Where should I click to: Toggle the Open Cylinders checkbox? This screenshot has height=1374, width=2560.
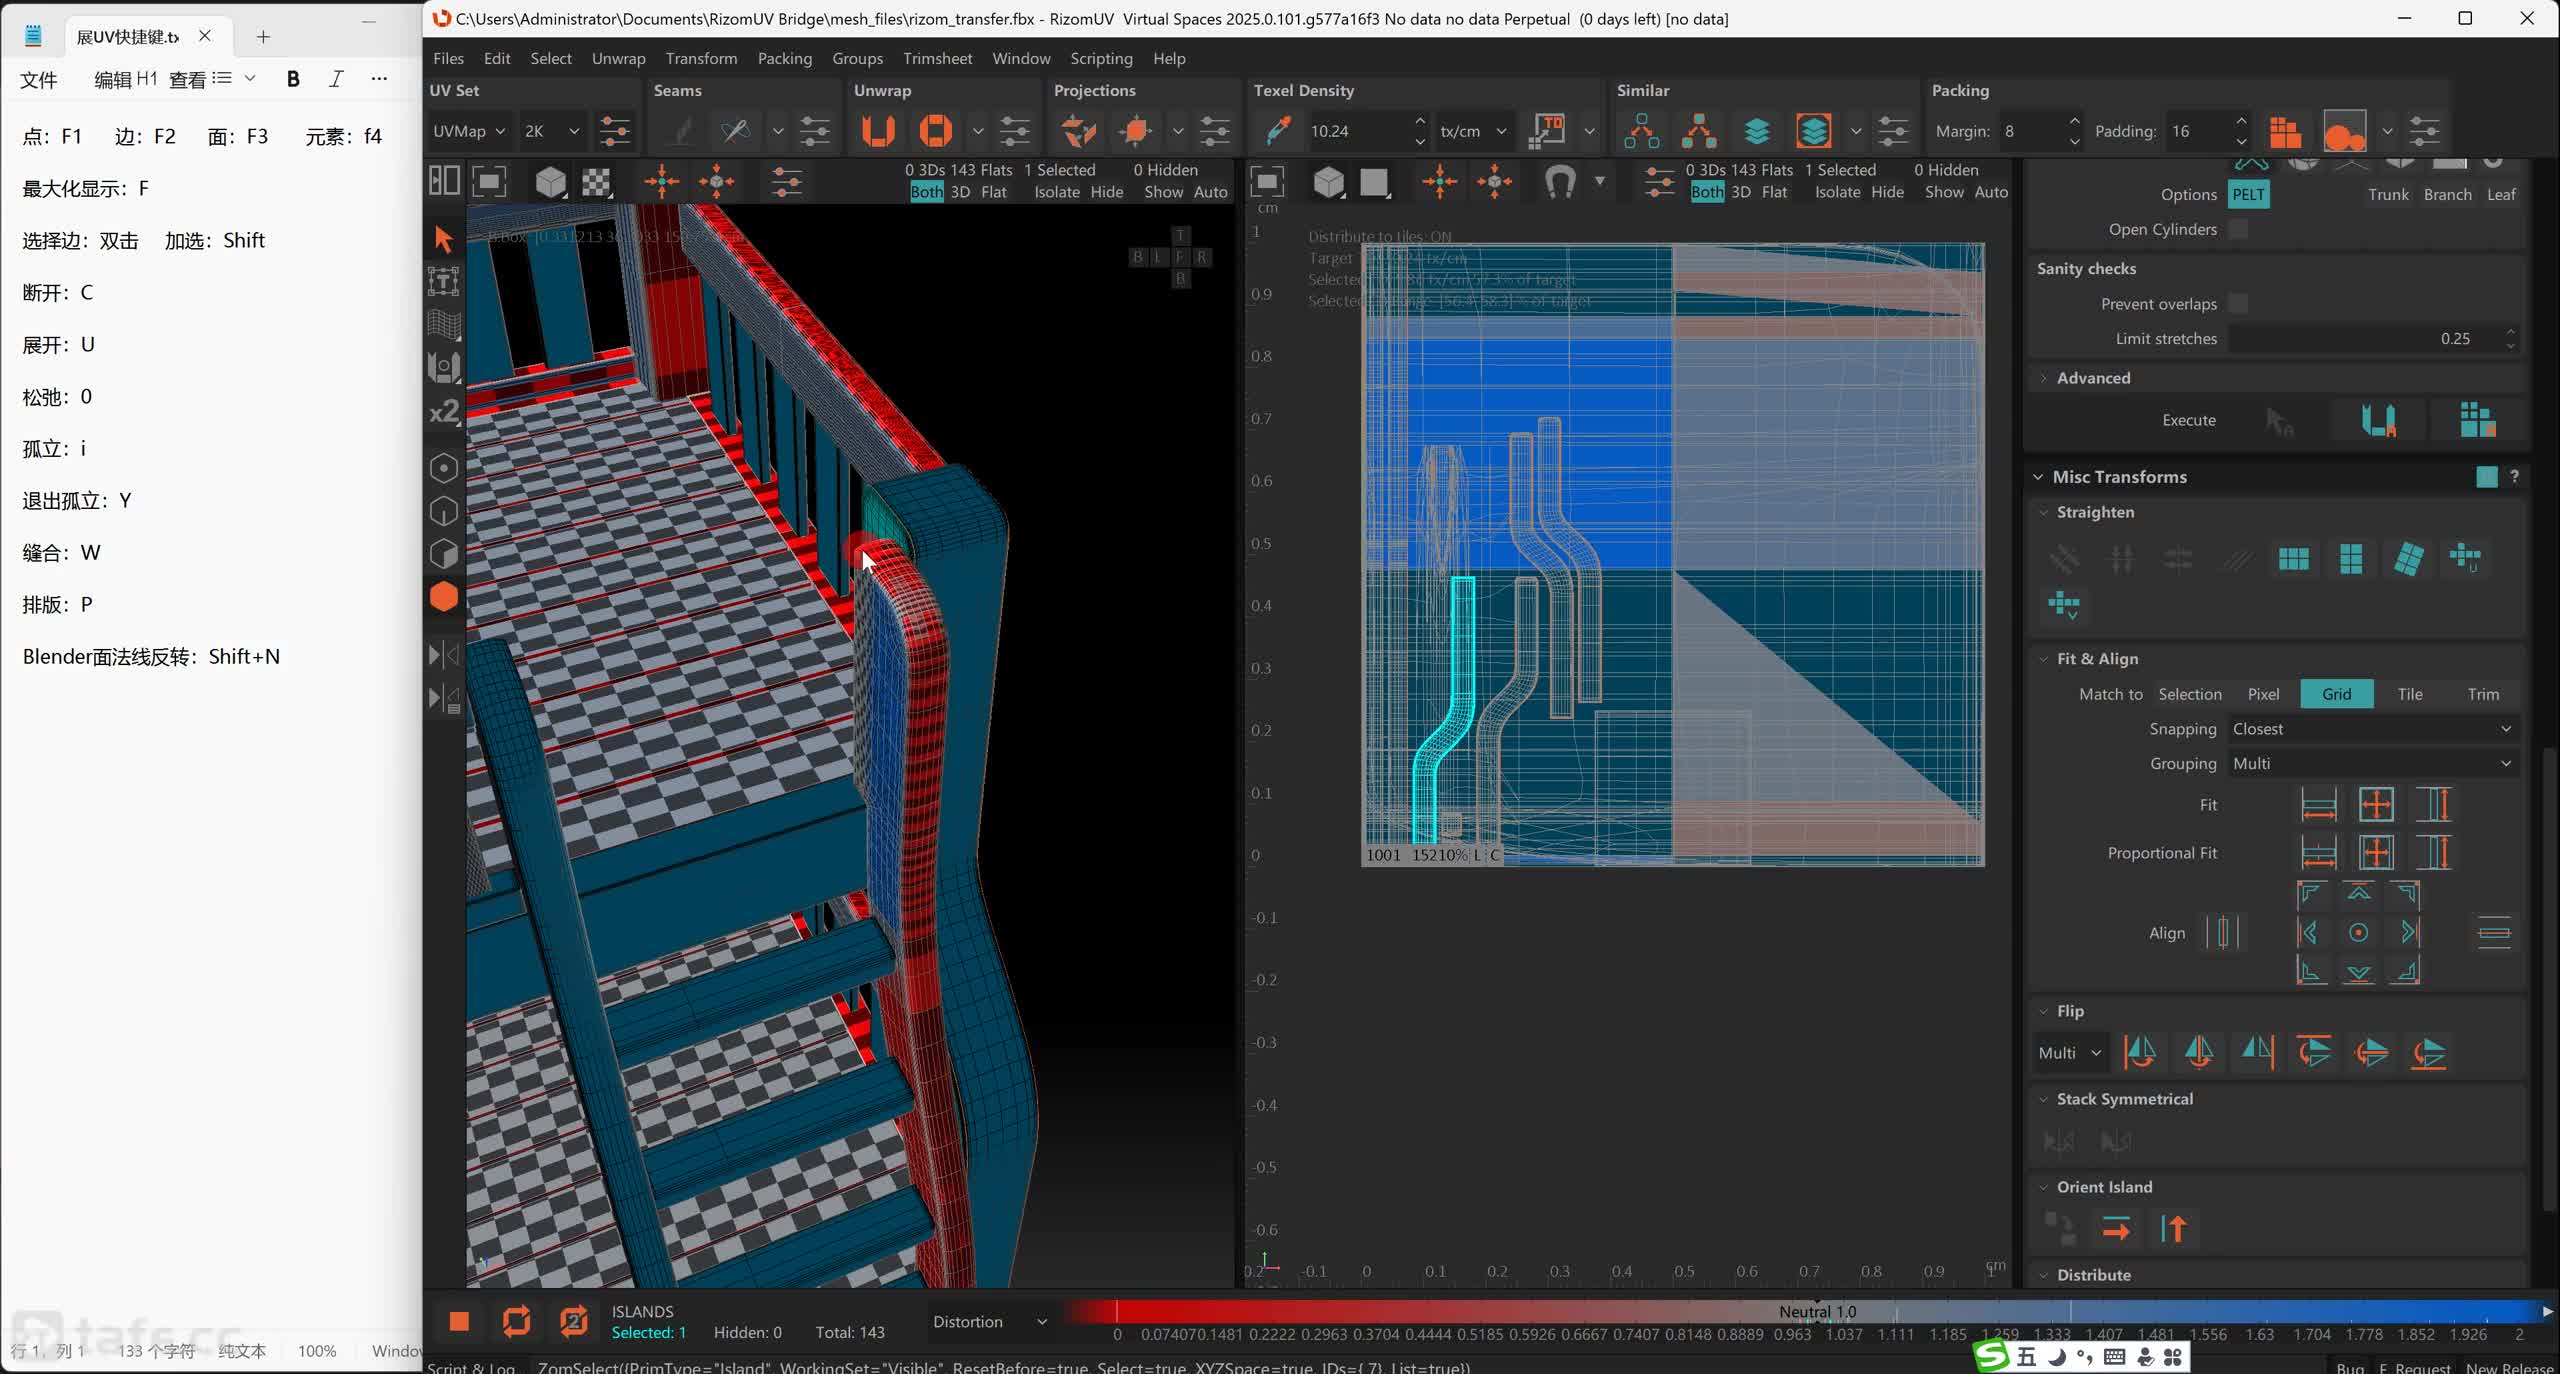point(2238,229)
